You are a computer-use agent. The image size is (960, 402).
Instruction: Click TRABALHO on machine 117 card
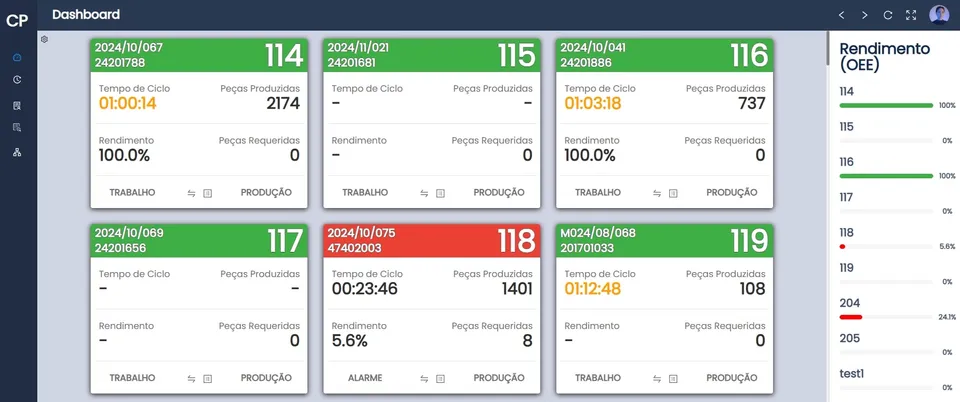pyautogui.click(x=132, y=378)
